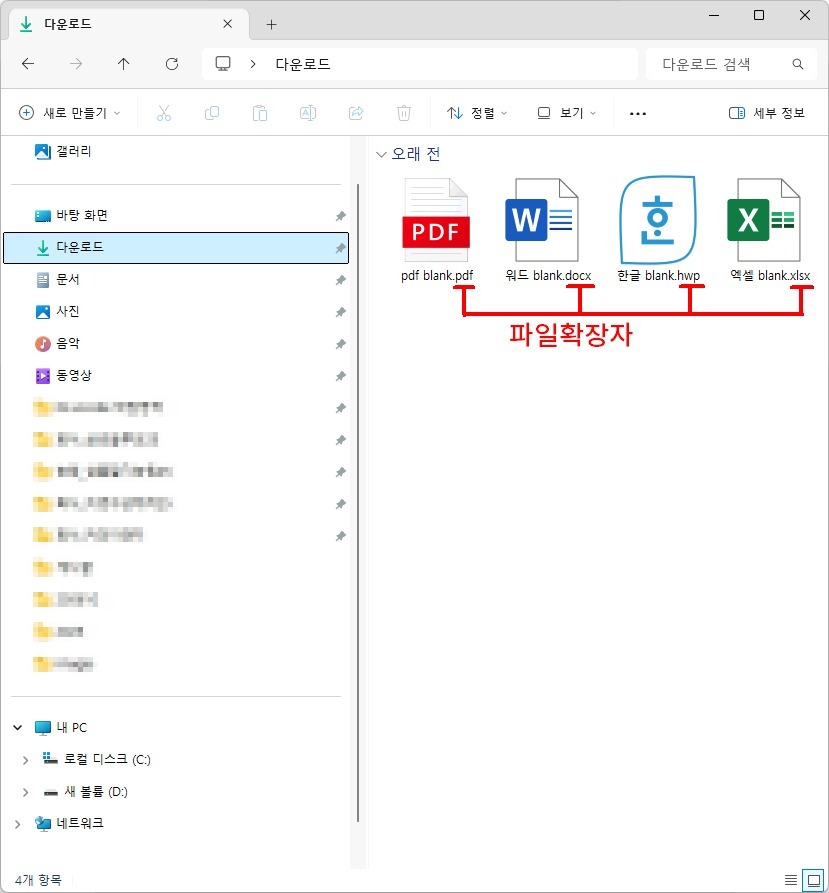Open the 새로 만들기 dropdown
Screen dimensions: 829x893
coord(70,113)
